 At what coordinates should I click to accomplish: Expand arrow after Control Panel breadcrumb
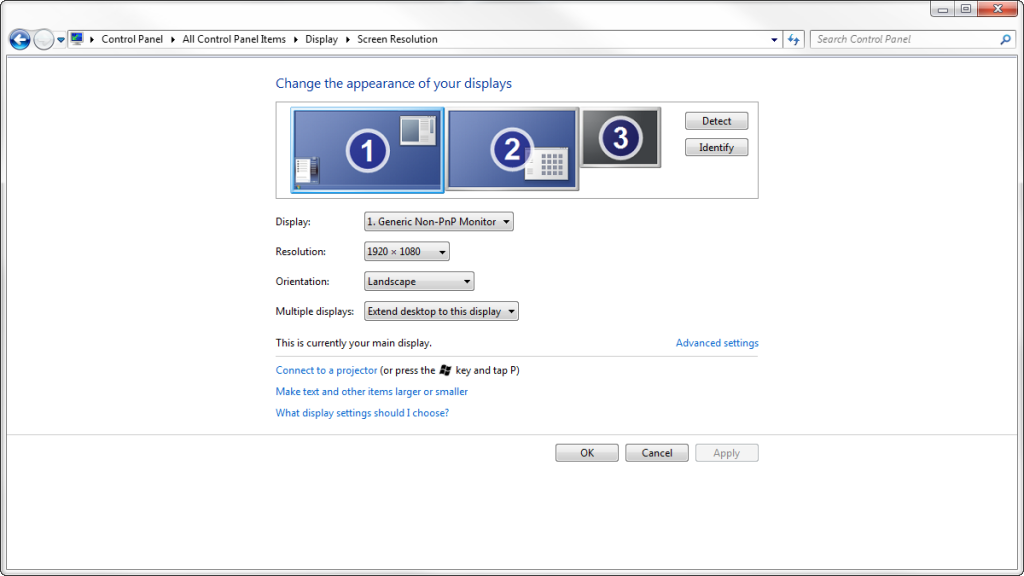coord(172,39)
